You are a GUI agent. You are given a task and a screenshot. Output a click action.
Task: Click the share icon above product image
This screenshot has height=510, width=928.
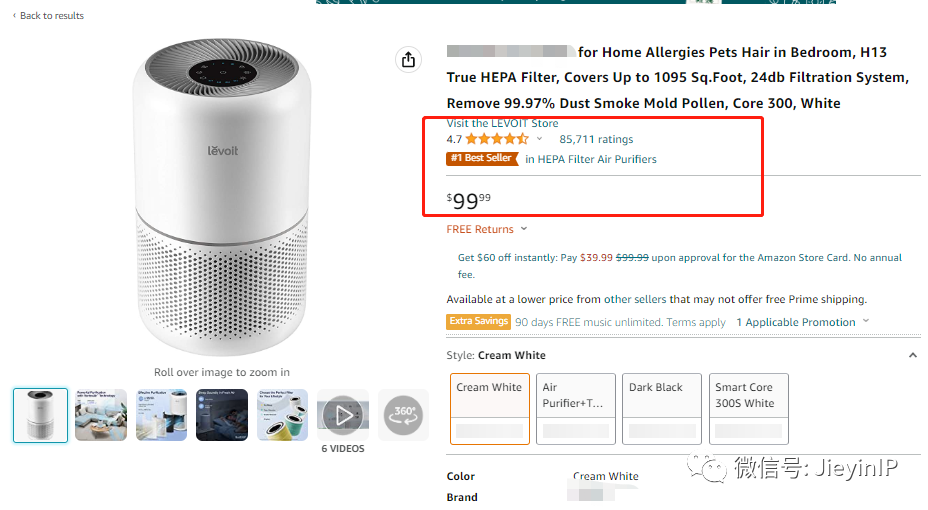coord(408,60)
